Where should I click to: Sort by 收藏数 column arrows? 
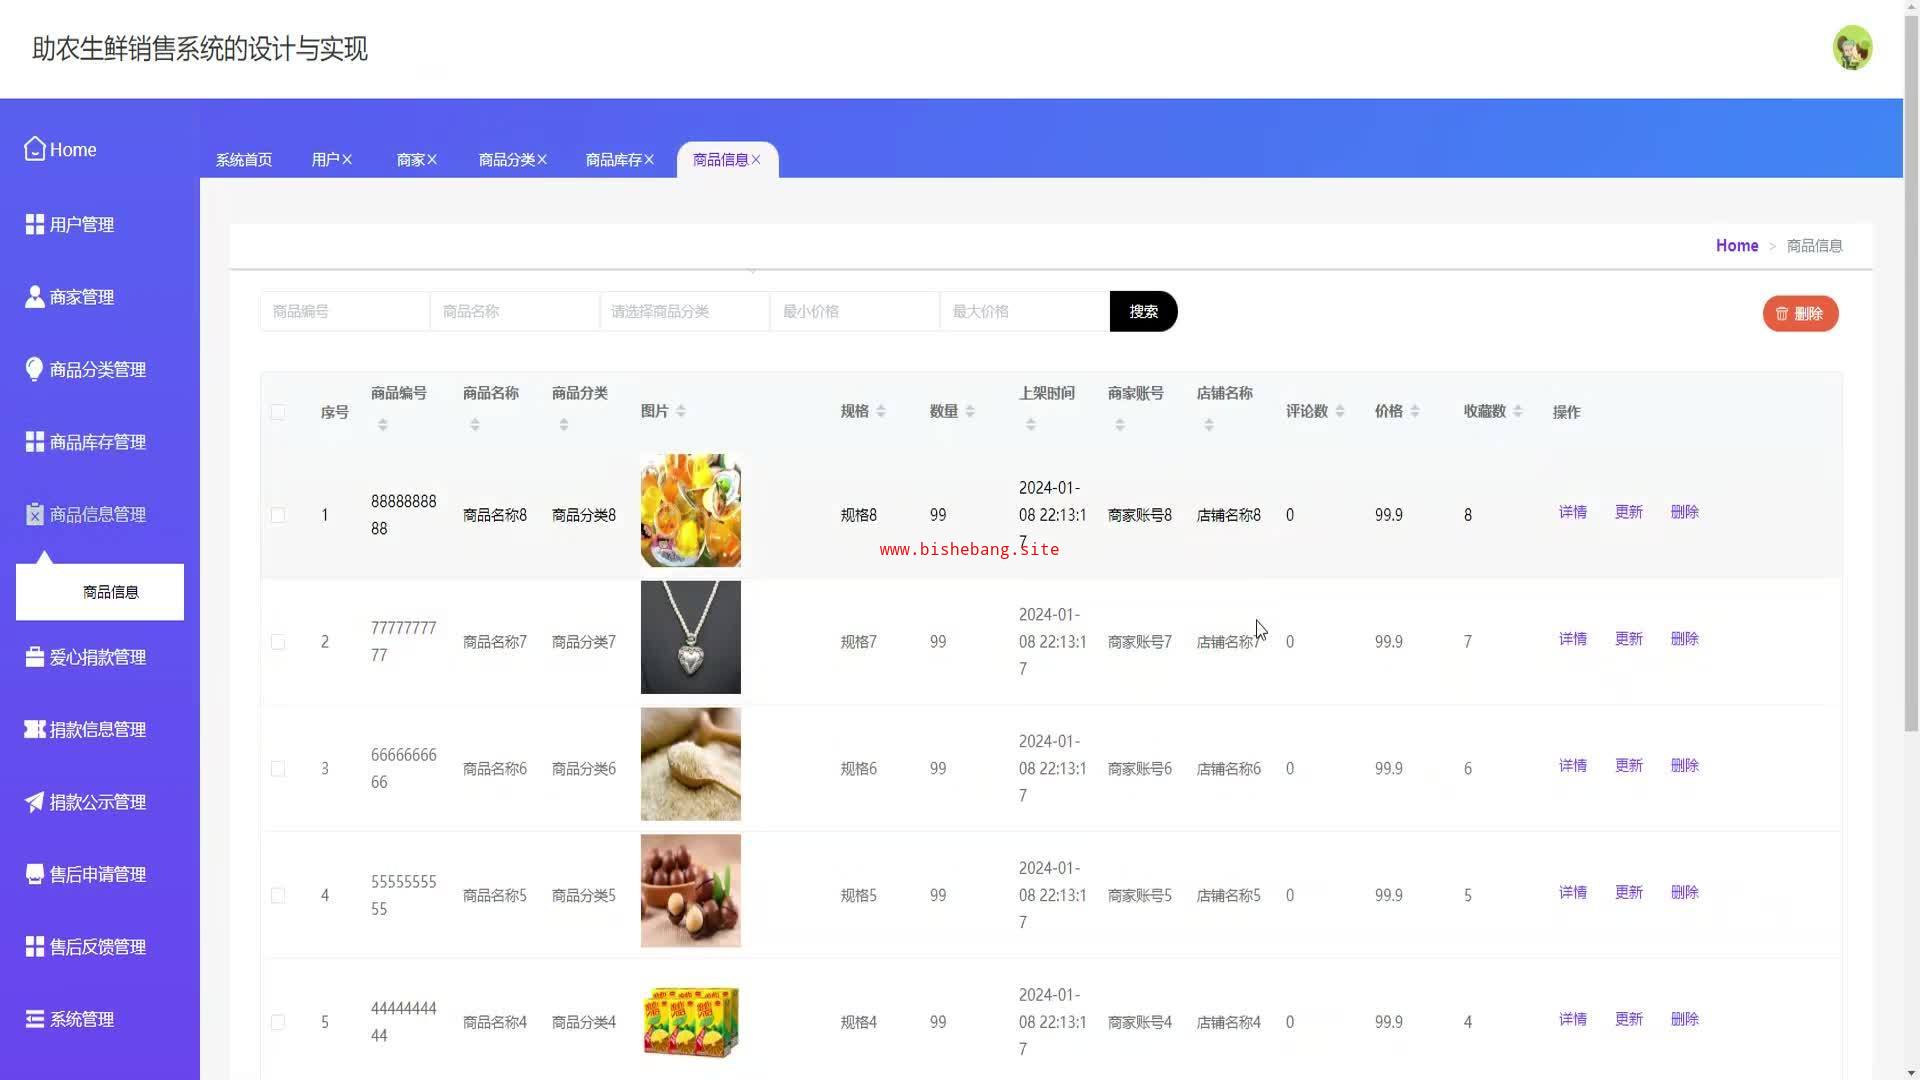point(1518,411)
